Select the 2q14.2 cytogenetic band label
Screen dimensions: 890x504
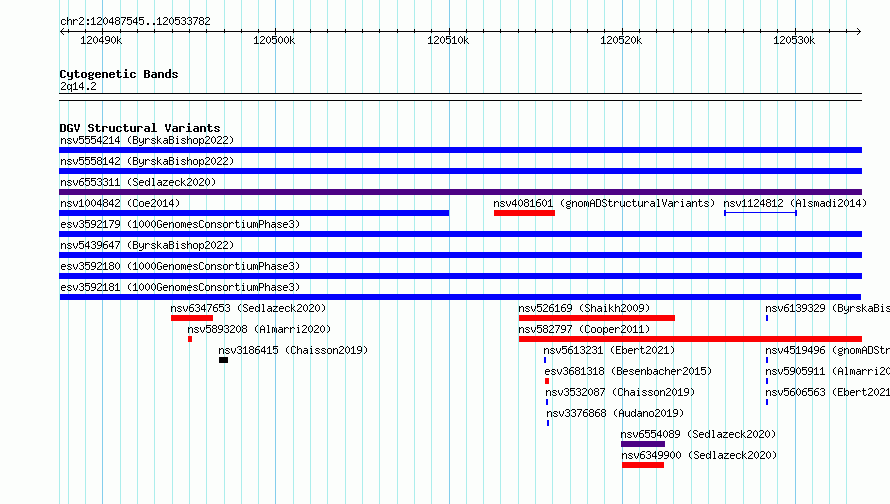click(x=78, y=86)
